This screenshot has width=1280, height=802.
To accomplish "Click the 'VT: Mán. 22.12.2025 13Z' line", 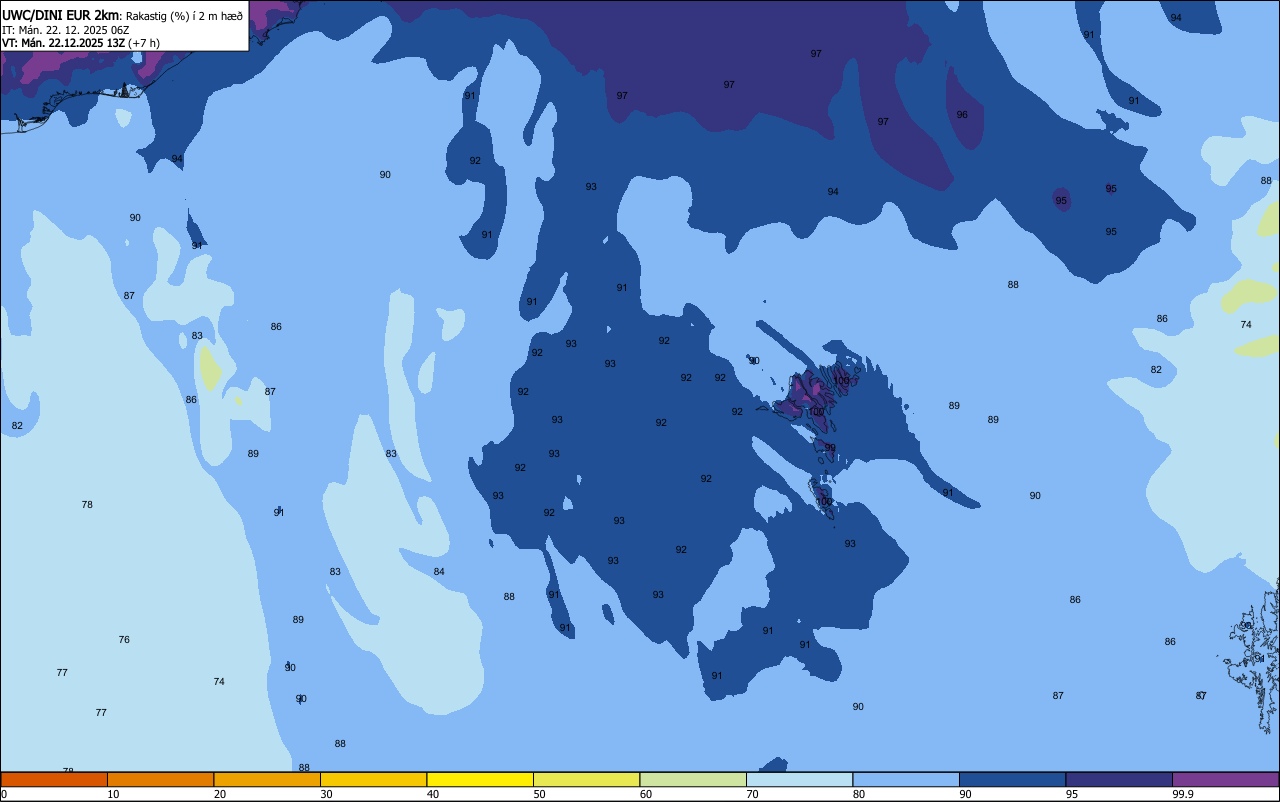I will [x=63, y=43].
